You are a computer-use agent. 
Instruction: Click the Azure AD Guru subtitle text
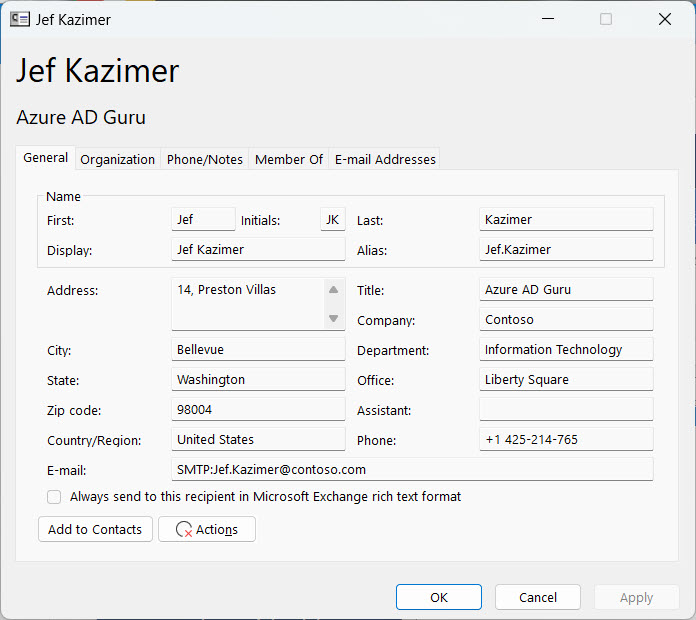point(81,118)
